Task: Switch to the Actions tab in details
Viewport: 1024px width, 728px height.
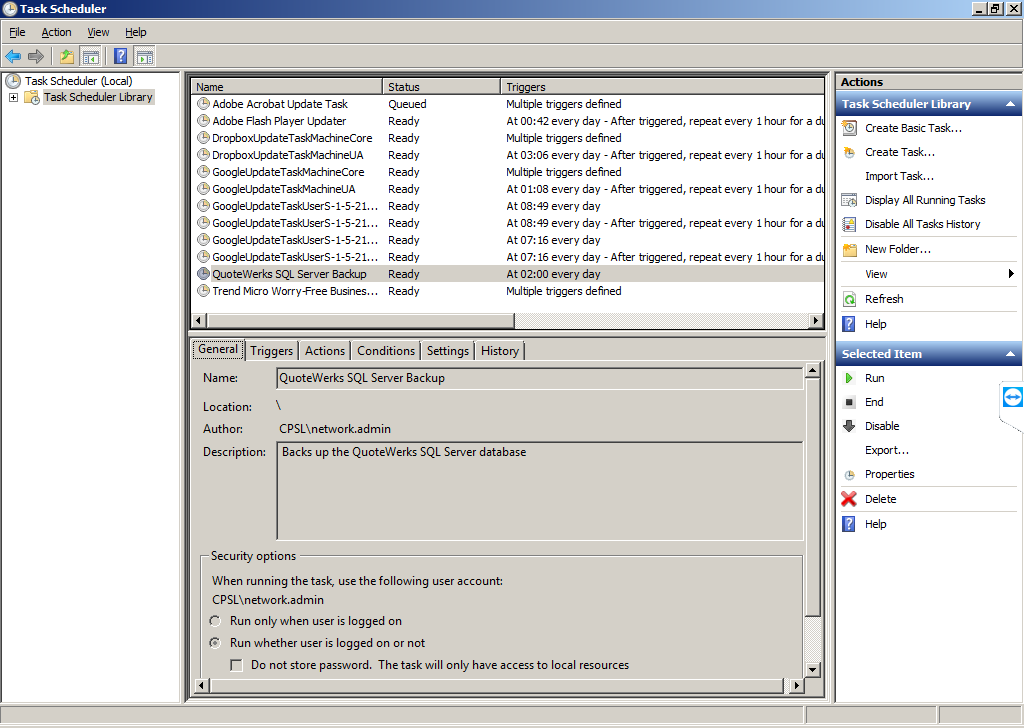Action: (x=325, y=351)
